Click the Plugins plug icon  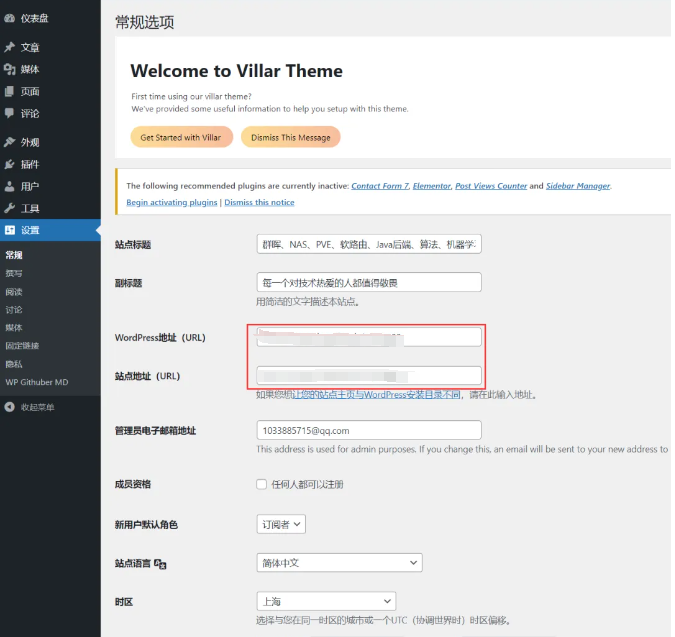coord(9,164)
